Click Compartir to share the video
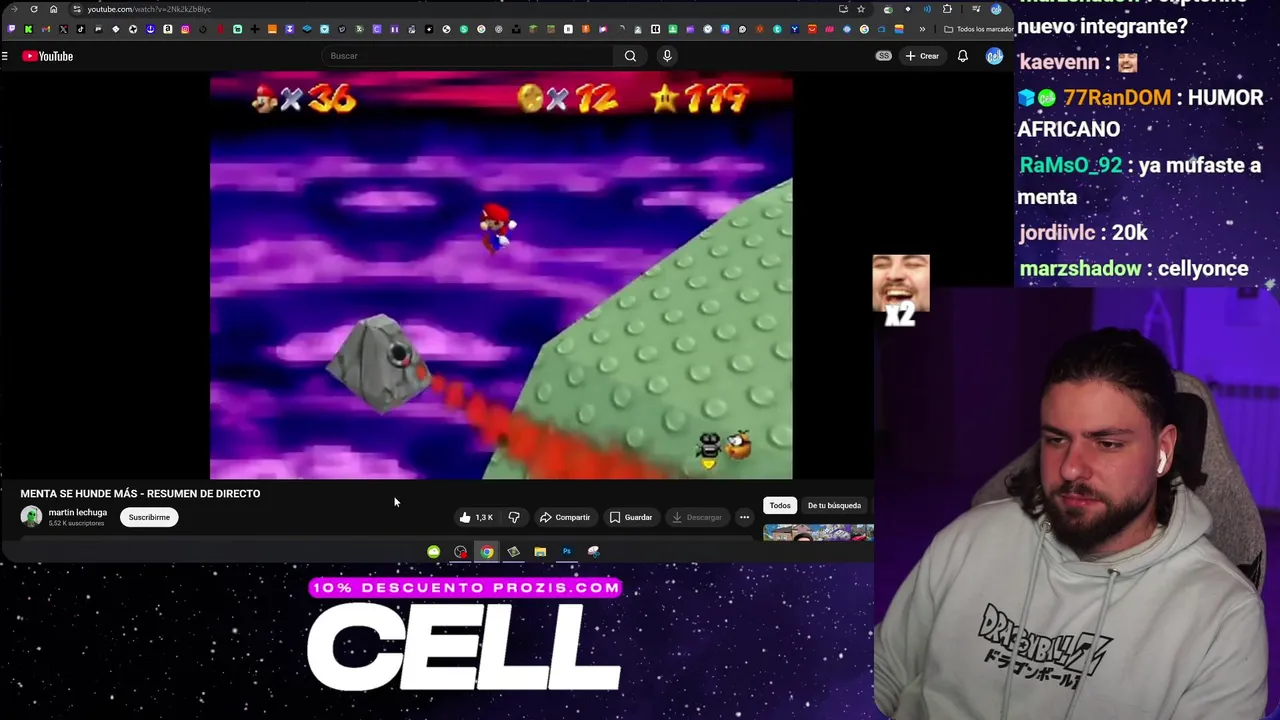Image resolution: width=1280 pixels, height=720 pixels. (565, 517)
